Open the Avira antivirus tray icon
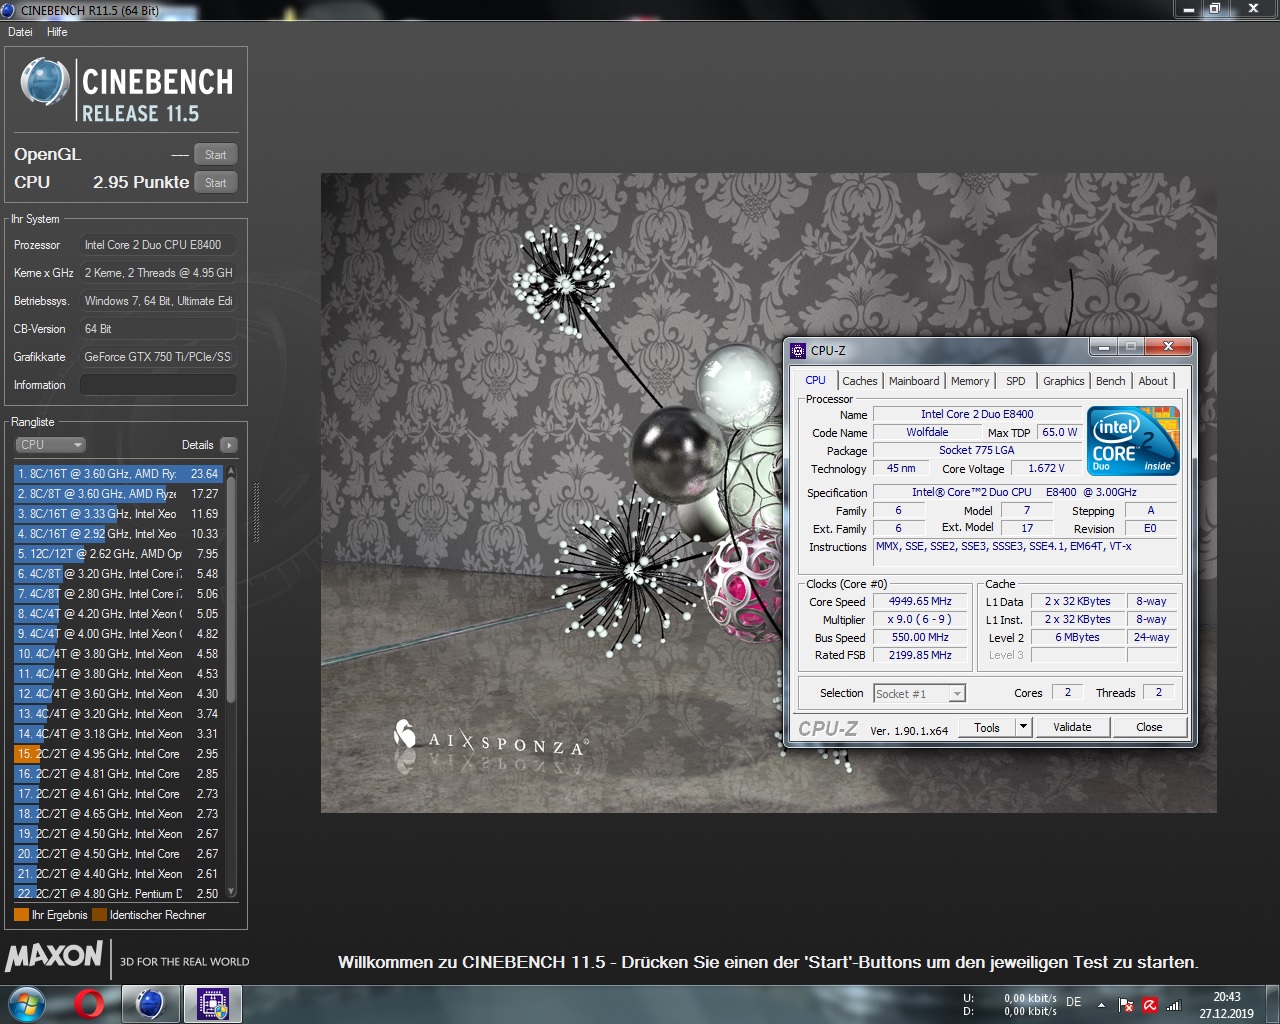The width and height of the screenshot is (1280, 1024). pyautogui.click(x=1150, y=1005)
